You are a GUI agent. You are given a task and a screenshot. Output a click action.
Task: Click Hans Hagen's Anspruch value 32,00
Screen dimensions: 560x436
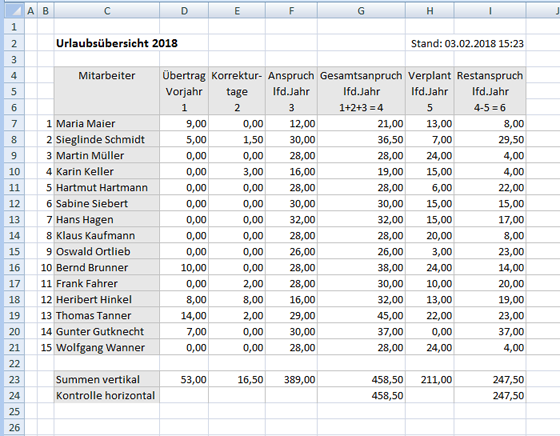tap(291, 220)
